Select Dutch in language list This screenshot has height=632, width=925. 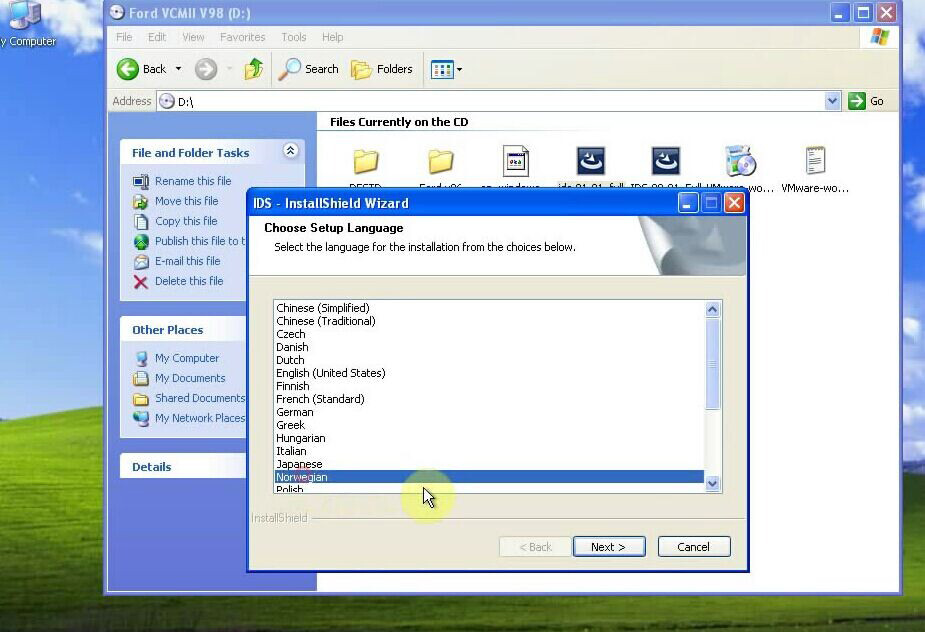click(490, 360)
